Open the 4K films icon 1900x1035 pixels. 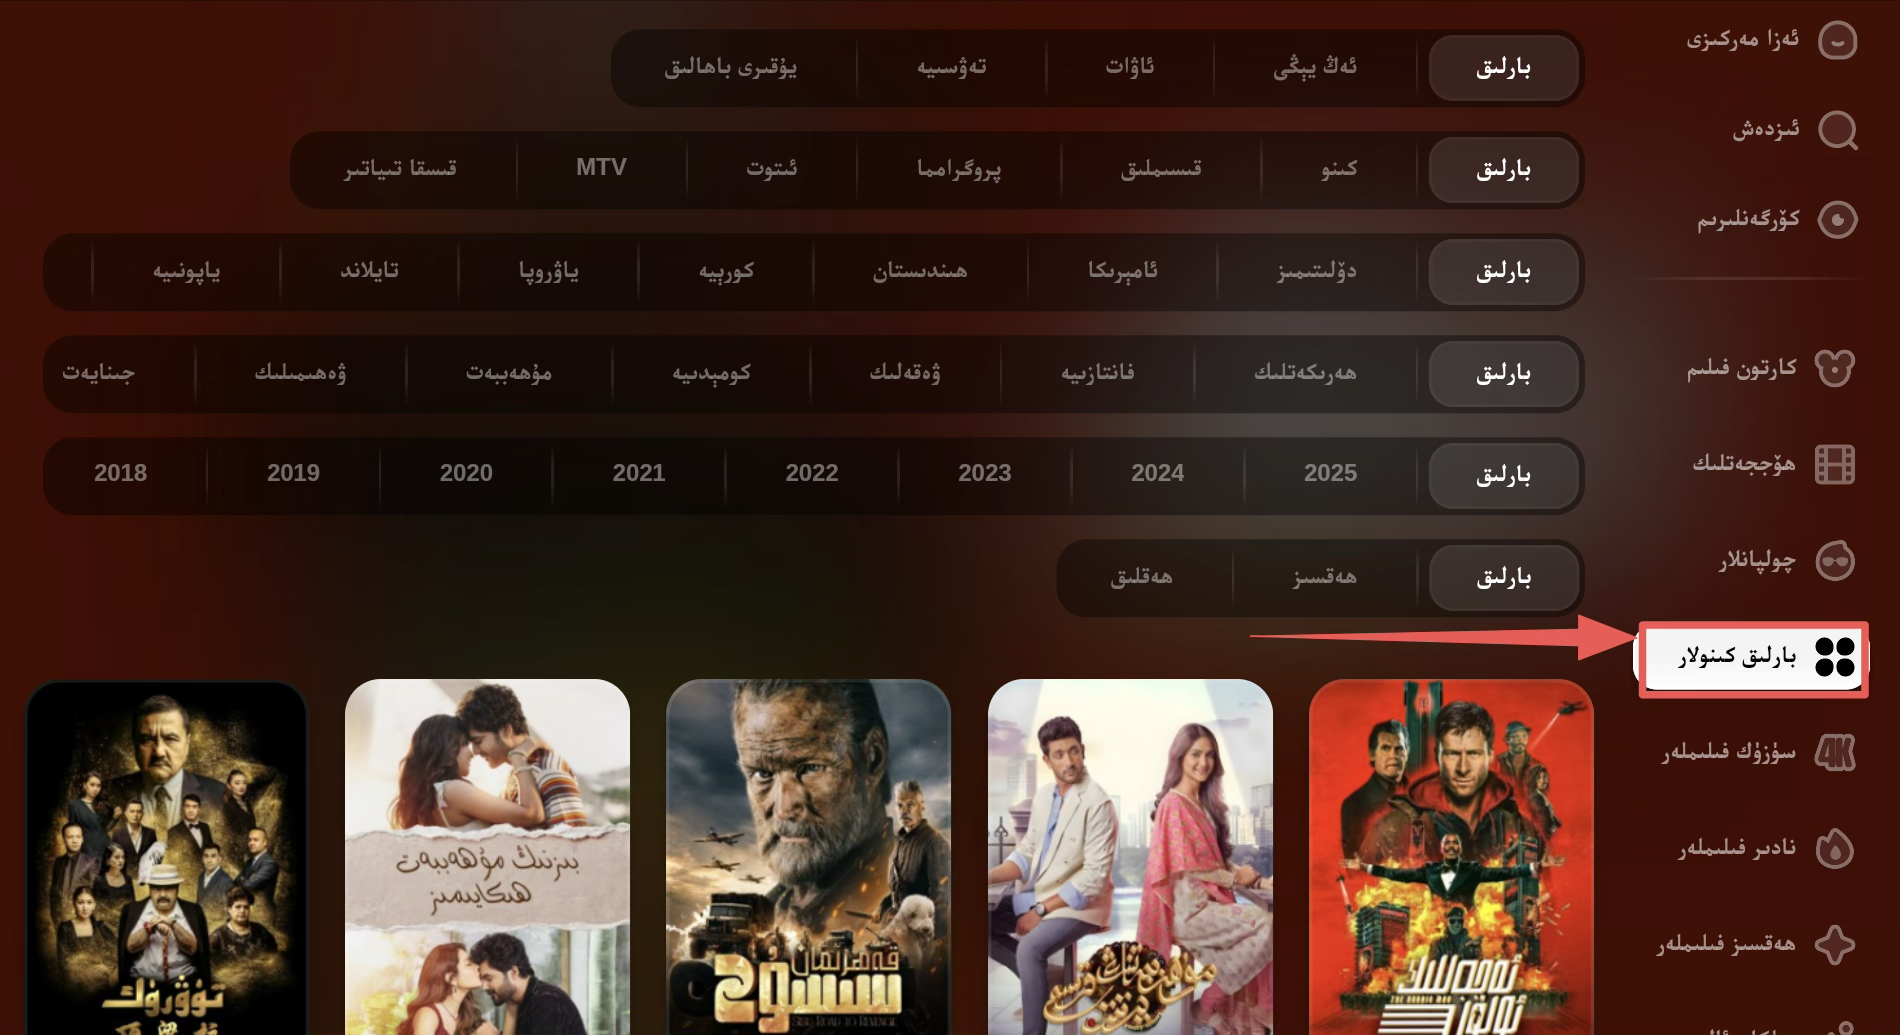[1835, 752]
